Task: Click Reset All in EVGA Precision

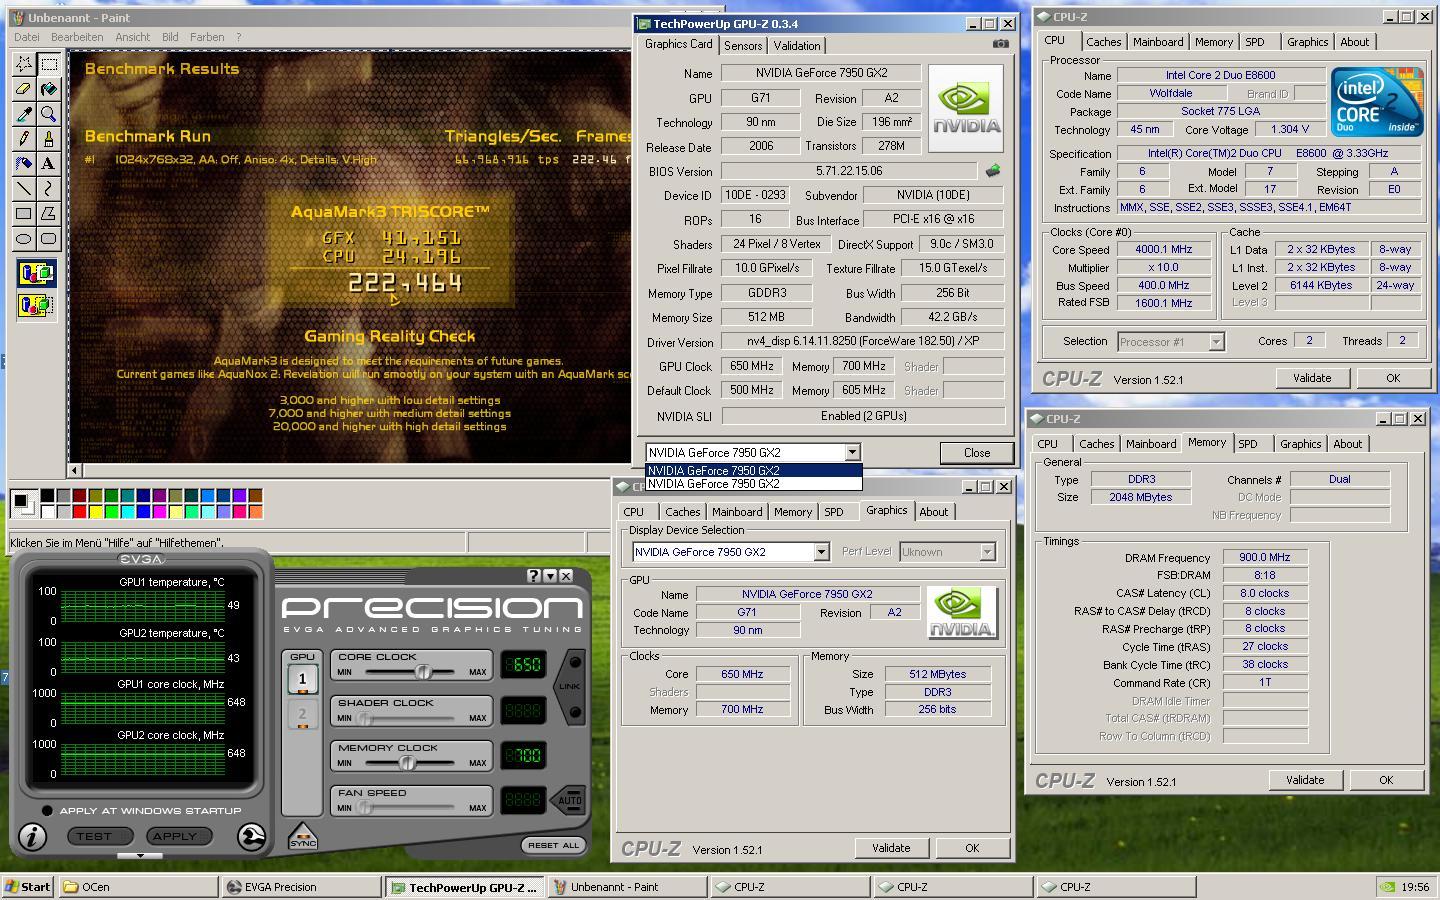Action: coord(554,845)
